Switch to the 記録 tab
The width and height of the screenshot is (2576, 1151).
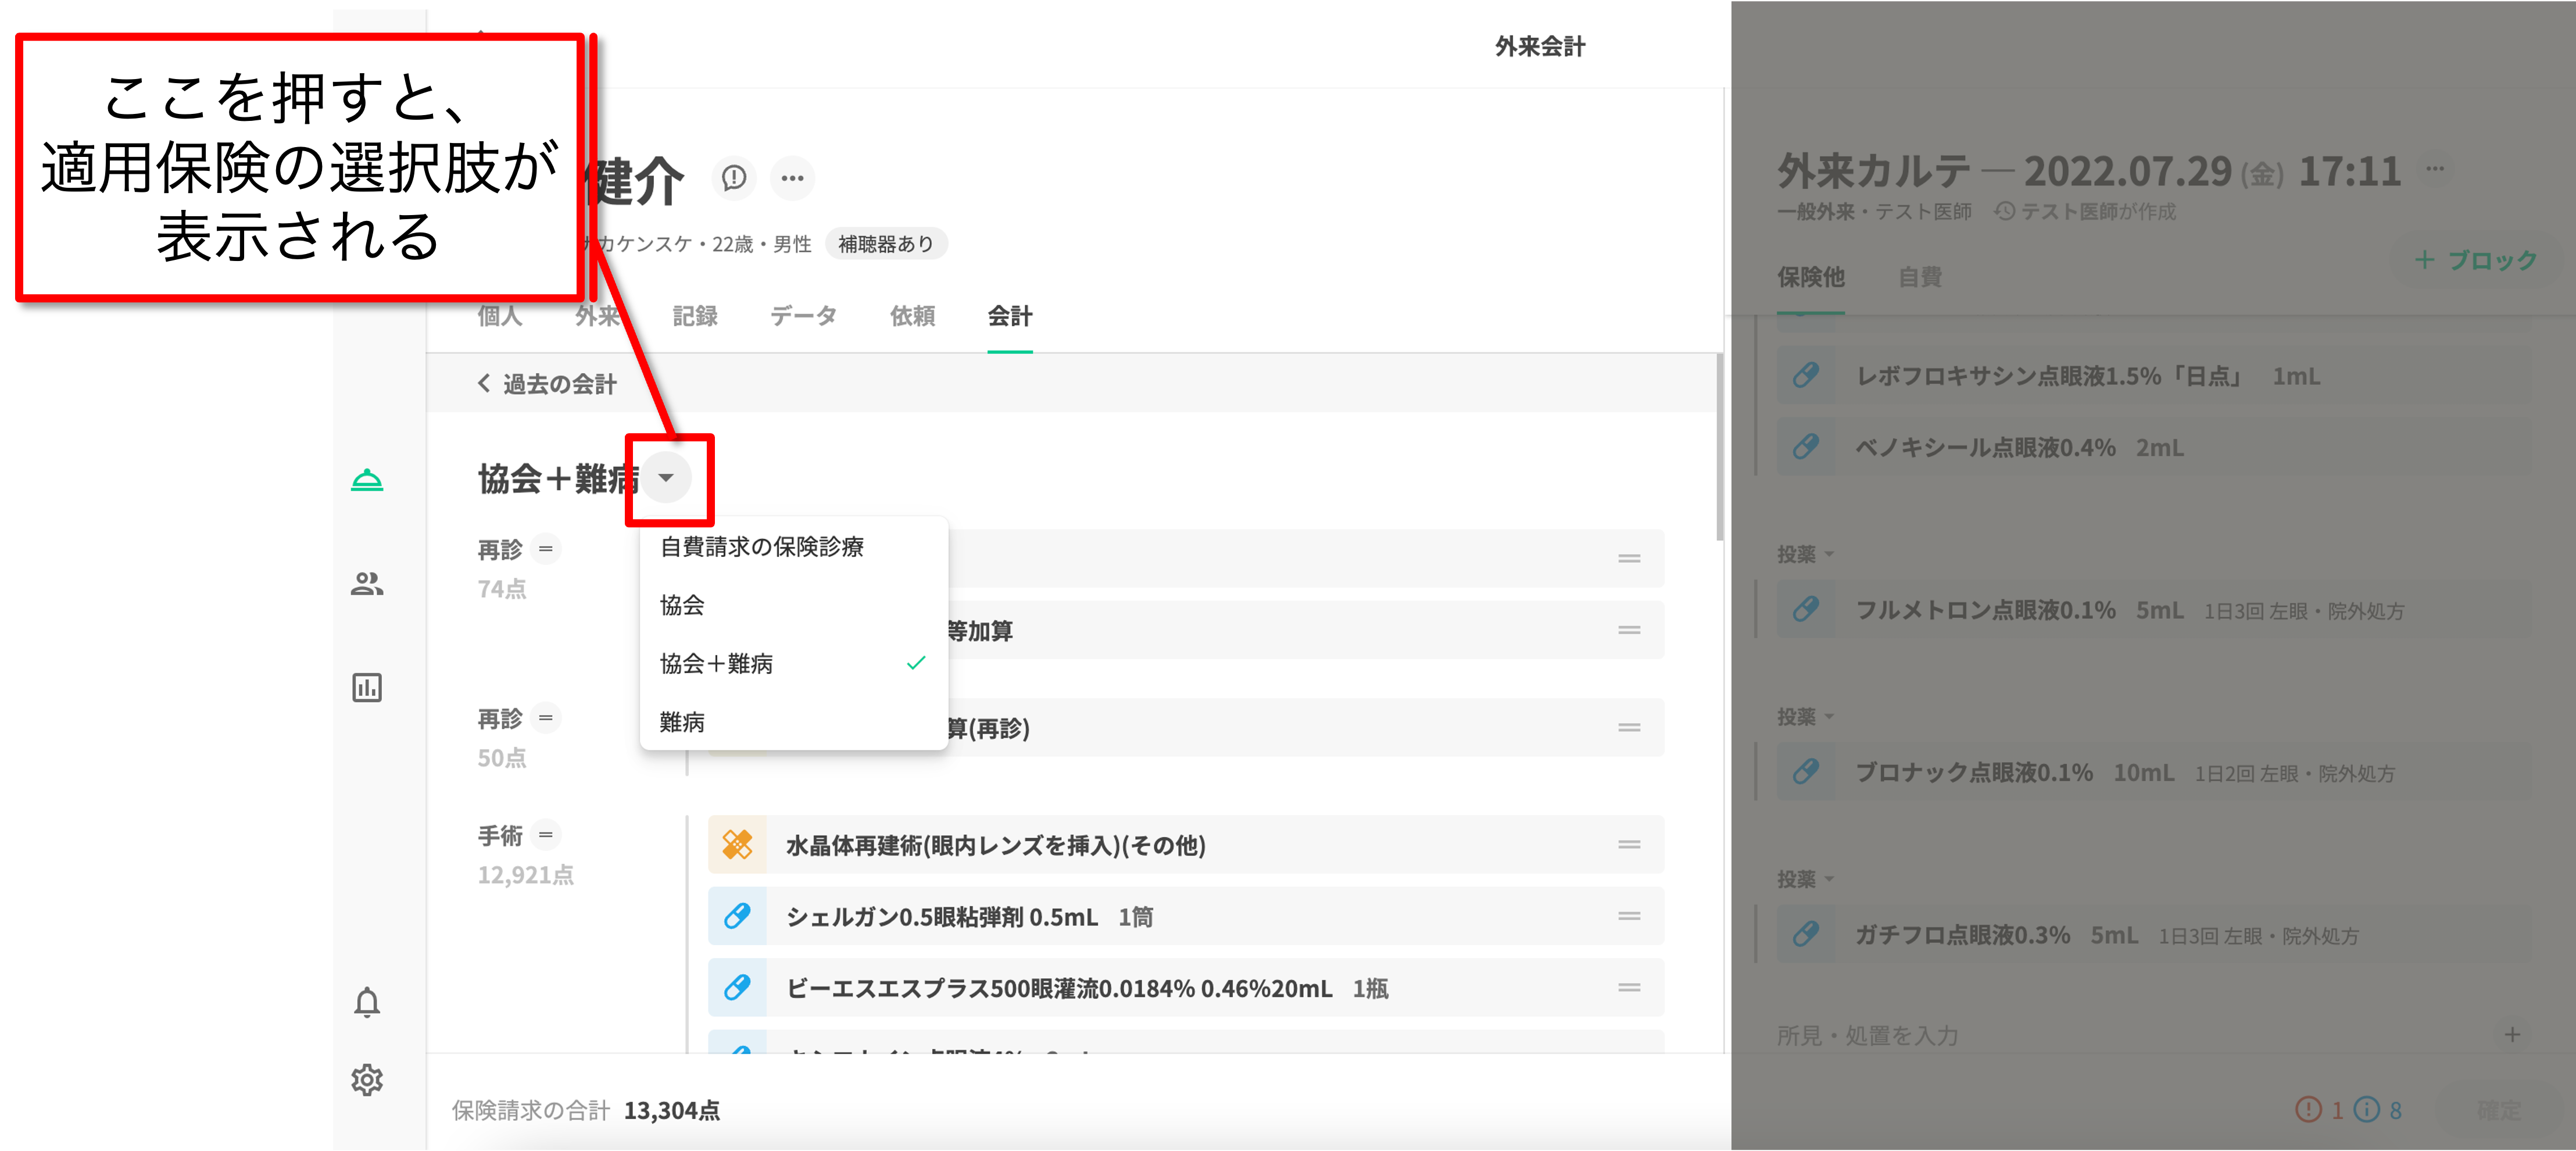click(695, 316)
